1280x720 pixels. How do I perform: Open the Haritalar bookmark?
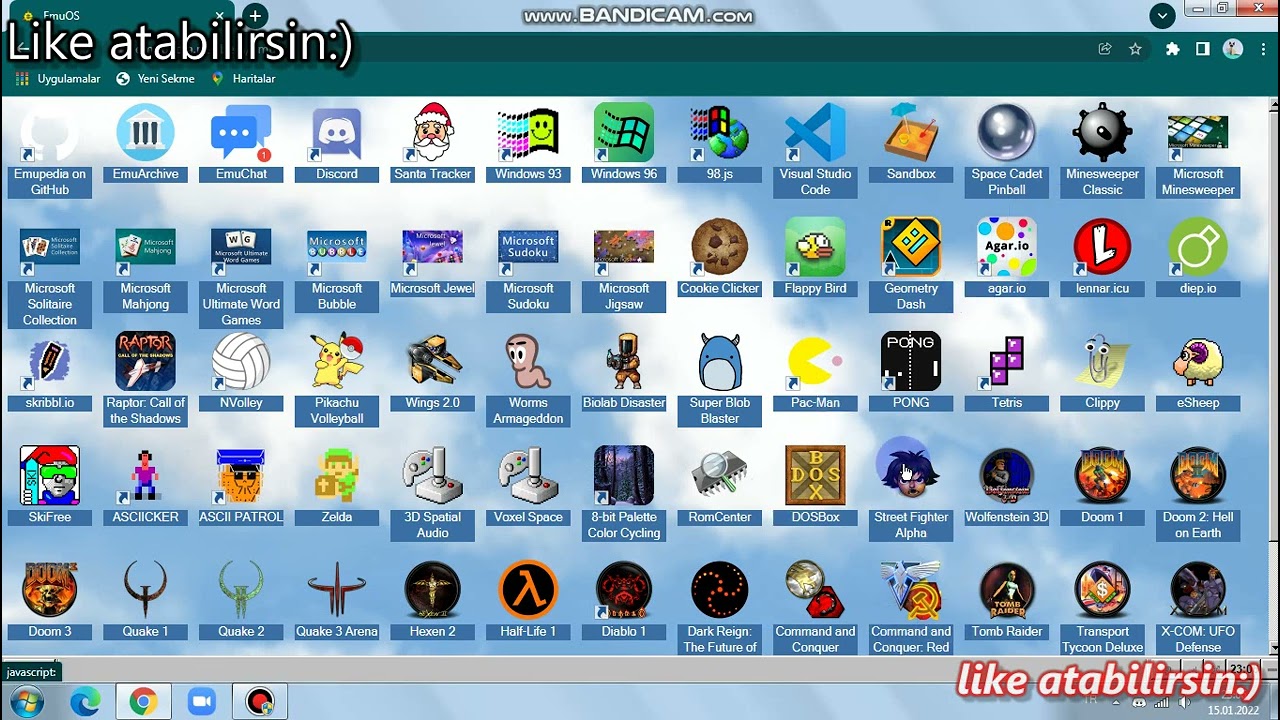point(243,78)
